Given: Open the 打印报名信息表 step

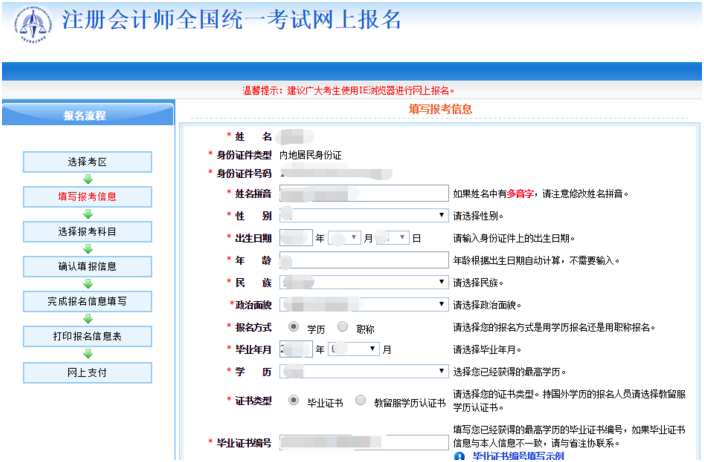Looking at the screenshot, I should pos(88,336).
